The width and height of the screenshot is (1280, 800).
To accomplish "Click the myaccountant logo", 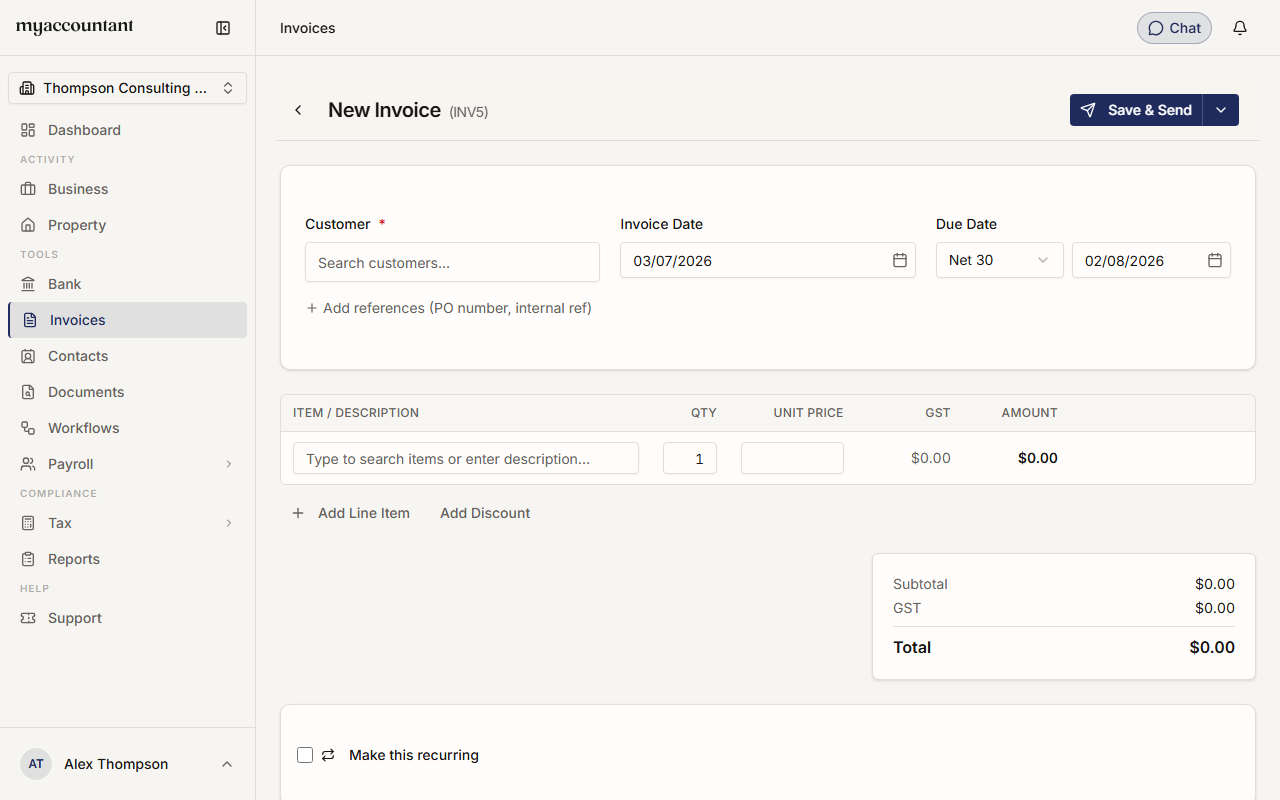I will coord(75,27).
